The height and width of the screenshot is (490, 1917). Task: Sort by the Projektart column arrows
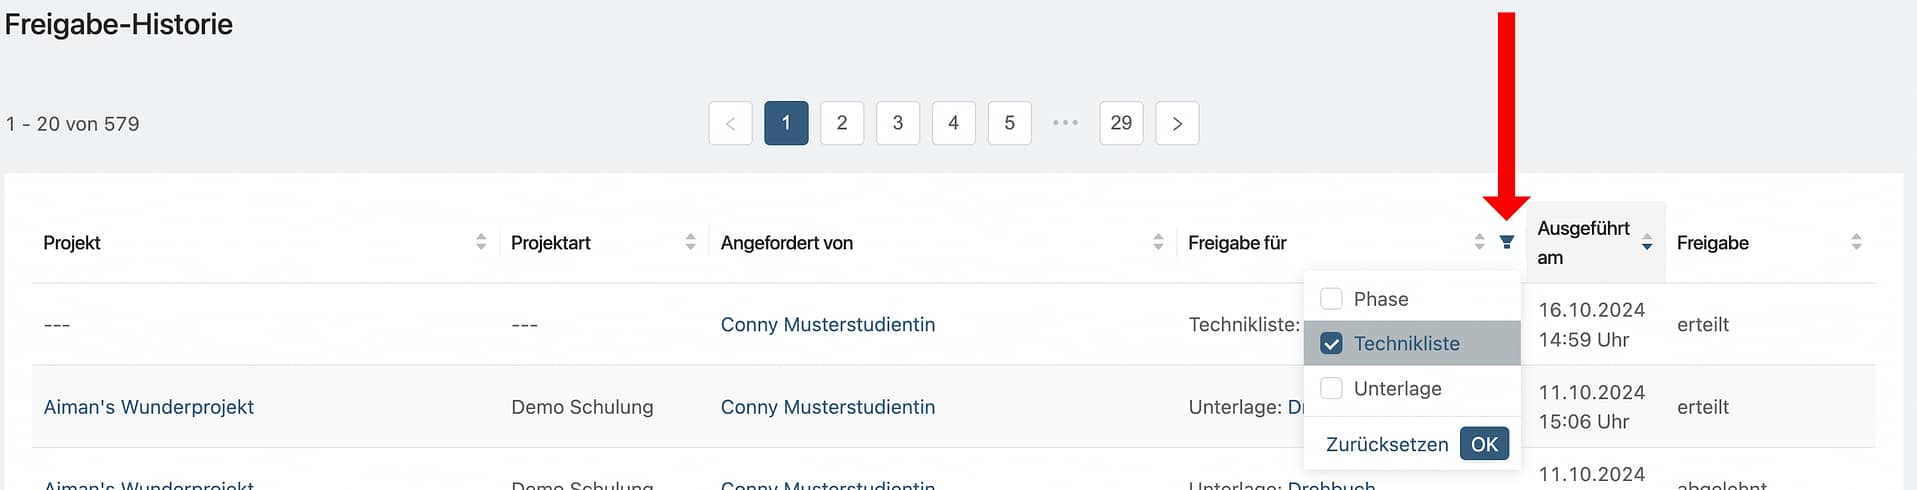tap(690, 242)
